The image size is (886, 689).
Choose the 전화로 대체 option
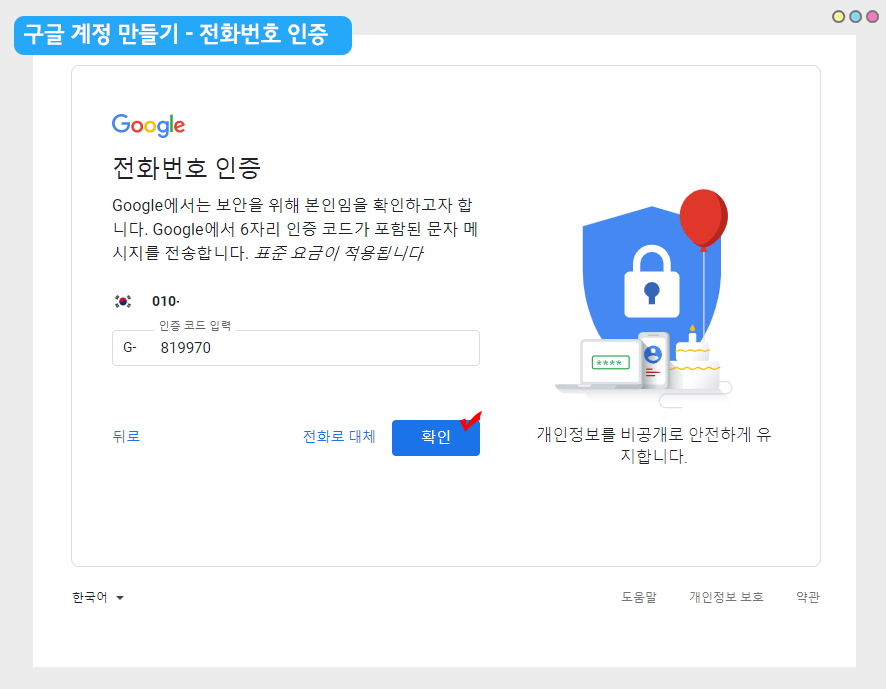pyautogui.click(x=339, y=437)
